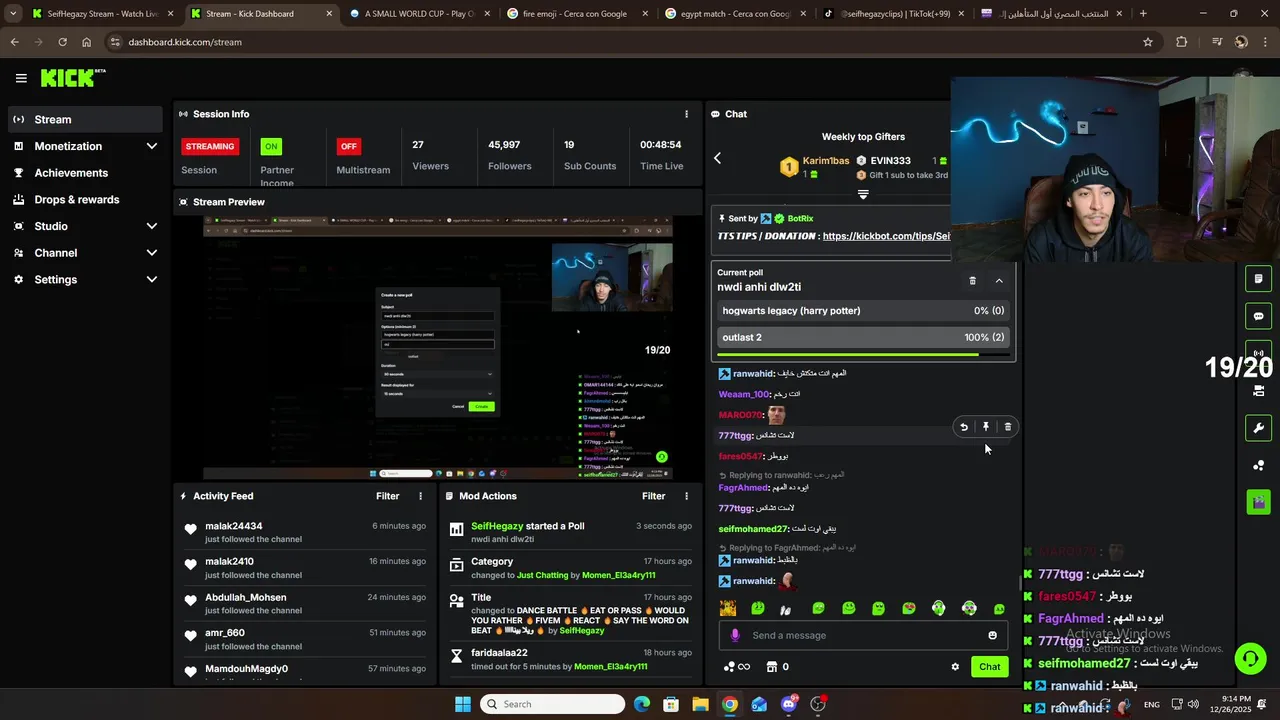Click the poll countdown progress bar
Viewport: 1280px width, 720px height.
863,354
